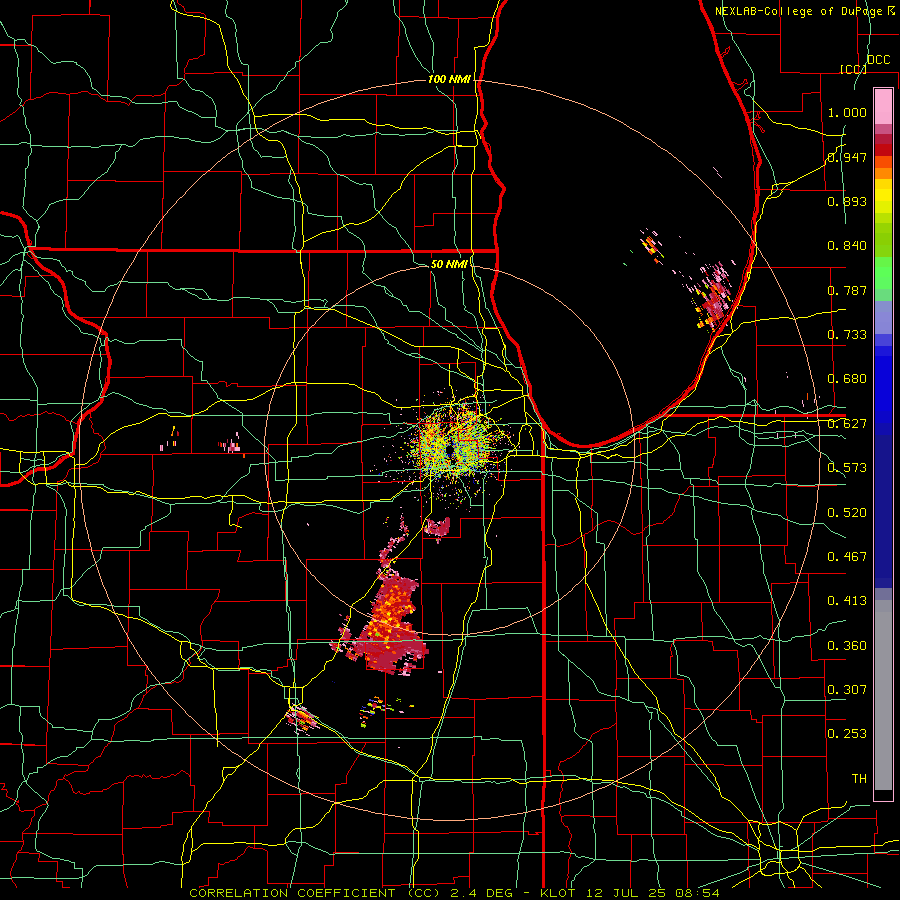Click the 0.680 legend value
This screenshot has width=900, height=900.
pyautogui.click(x=847, y=379)
